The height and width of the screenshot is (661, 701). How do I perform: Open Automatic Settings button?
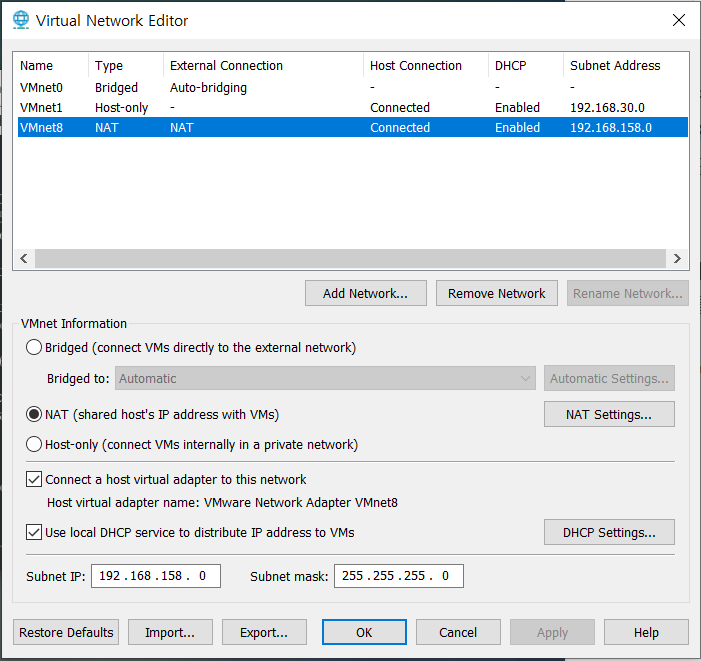coord(609,379)
